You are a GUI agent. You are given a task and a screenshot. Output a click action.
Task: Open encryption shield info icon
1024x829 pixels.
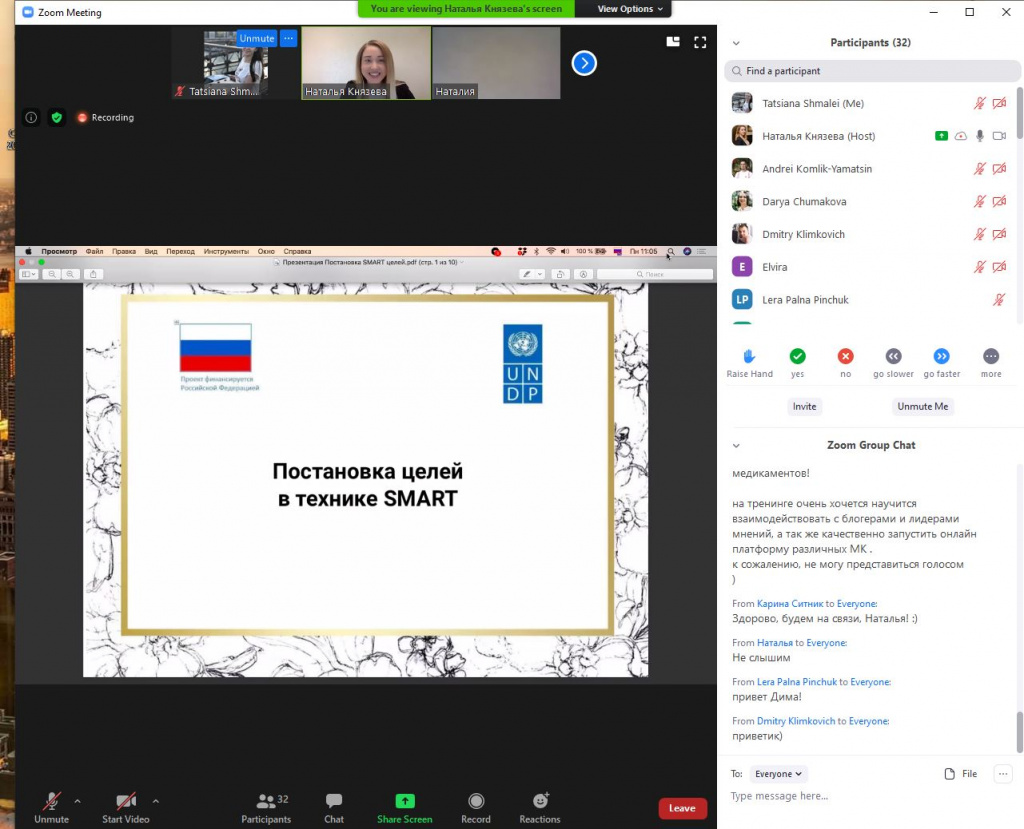pos(57,117)
